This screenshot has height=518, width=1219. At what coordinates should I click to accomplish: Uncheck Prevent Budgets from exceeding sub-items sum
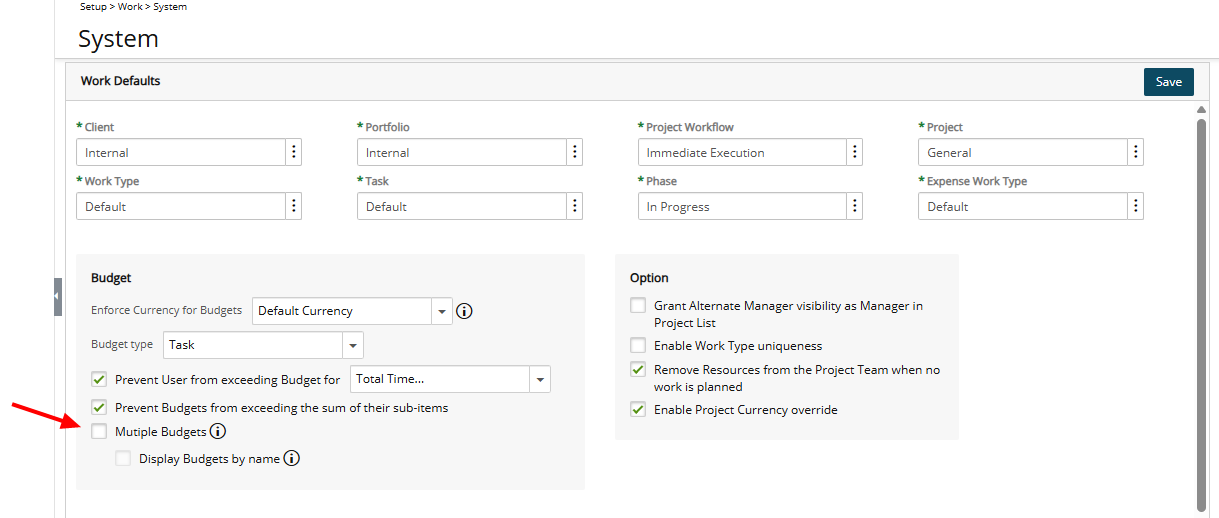point(99,407)
